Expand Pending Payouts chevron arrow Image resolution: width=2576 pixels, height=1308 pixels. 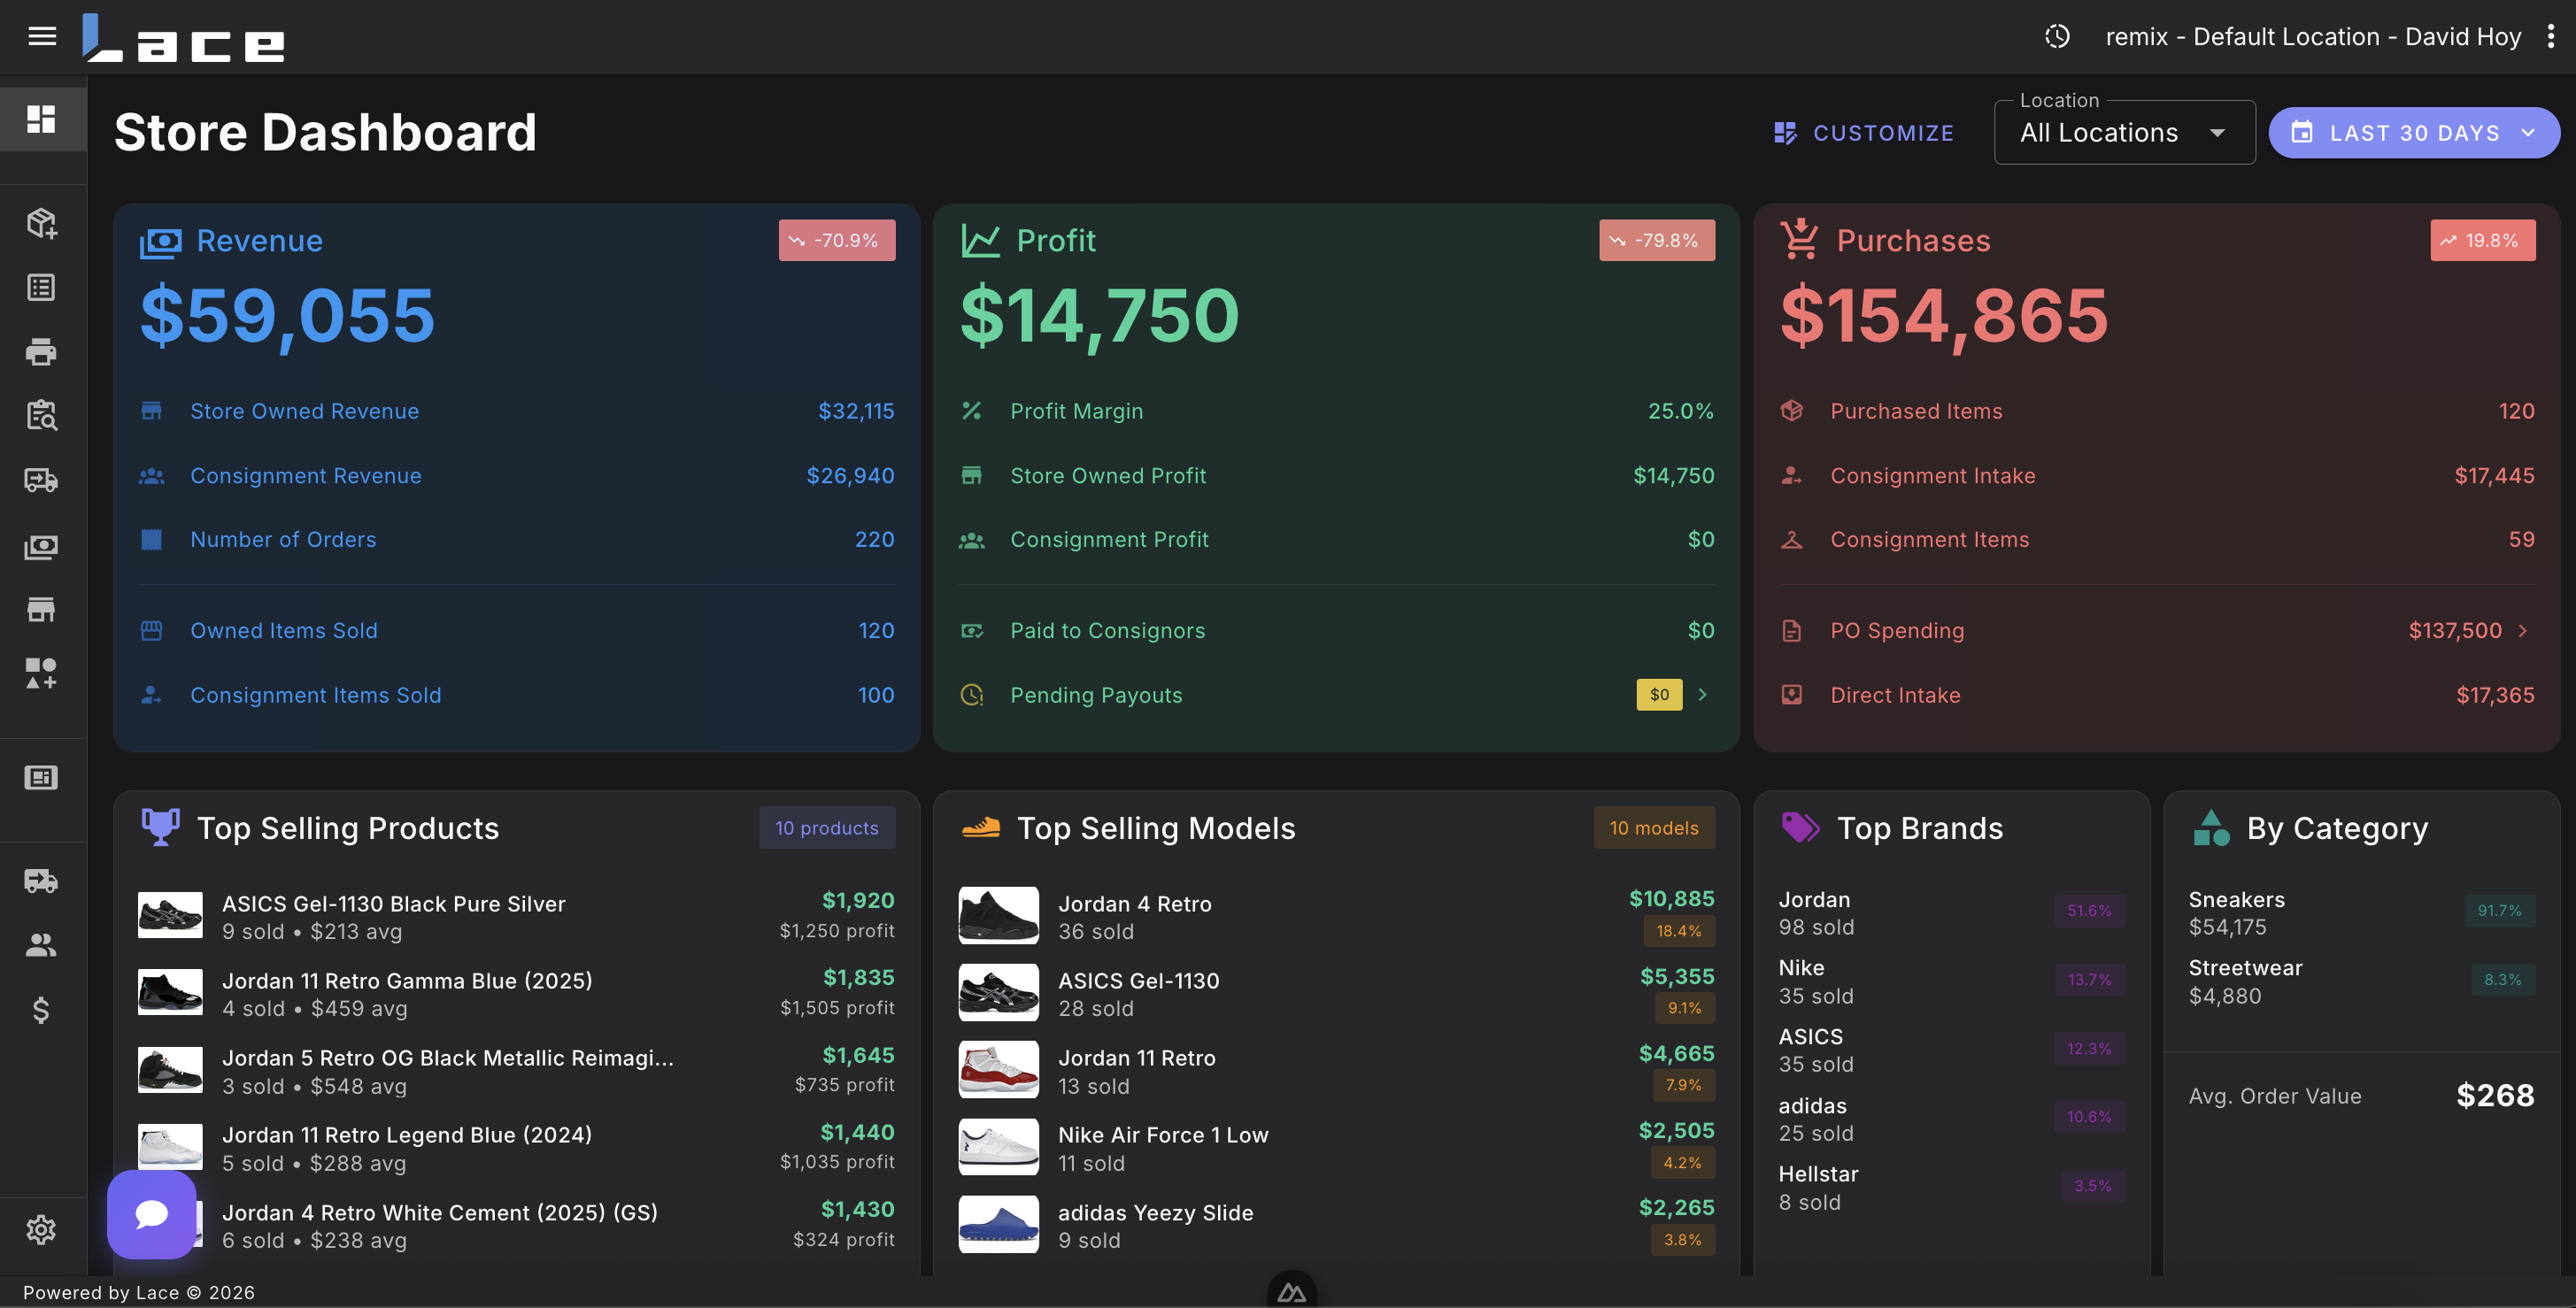1702,694
